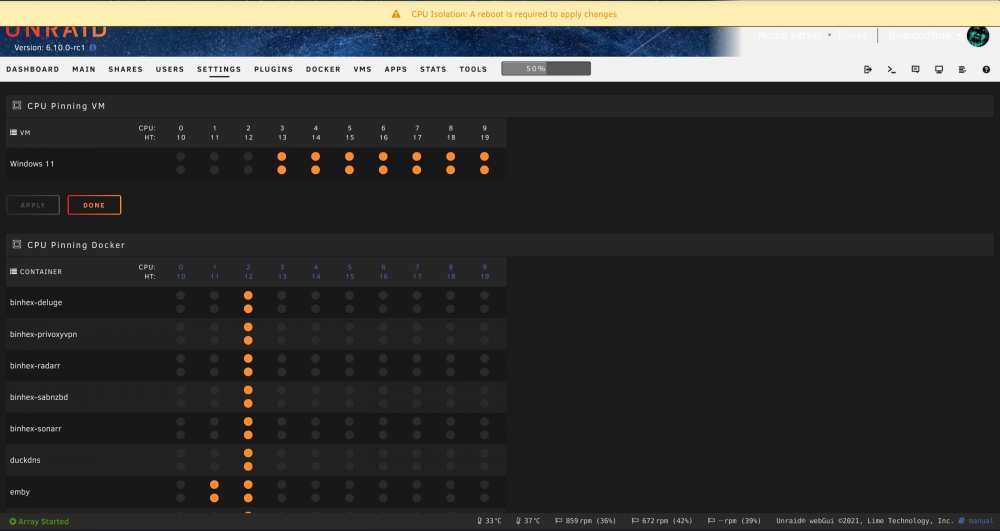Toggle CPU 1 pin for emby
Viewport: 1000px width, 531px height.
[x=214, y=484]
